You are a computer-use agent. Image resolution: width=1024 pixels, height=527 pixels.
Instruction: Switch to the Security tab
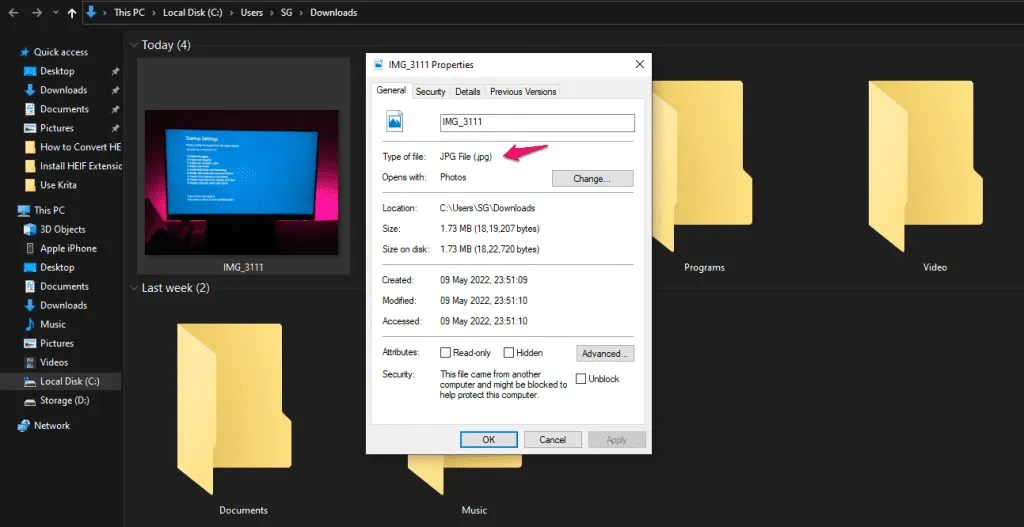click(x=430, y=92)
